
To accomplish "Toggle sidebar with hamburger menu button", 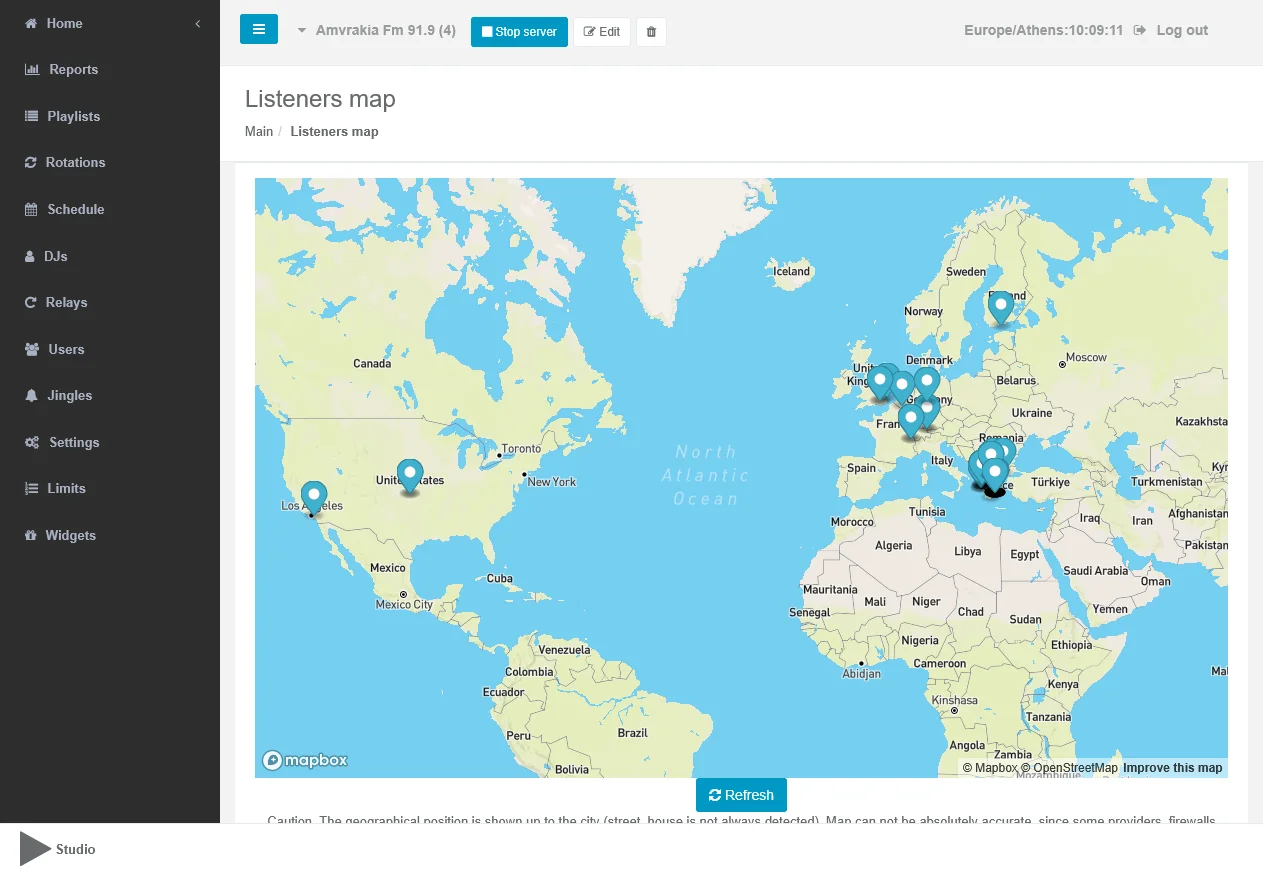I will (x=259, y=30).
